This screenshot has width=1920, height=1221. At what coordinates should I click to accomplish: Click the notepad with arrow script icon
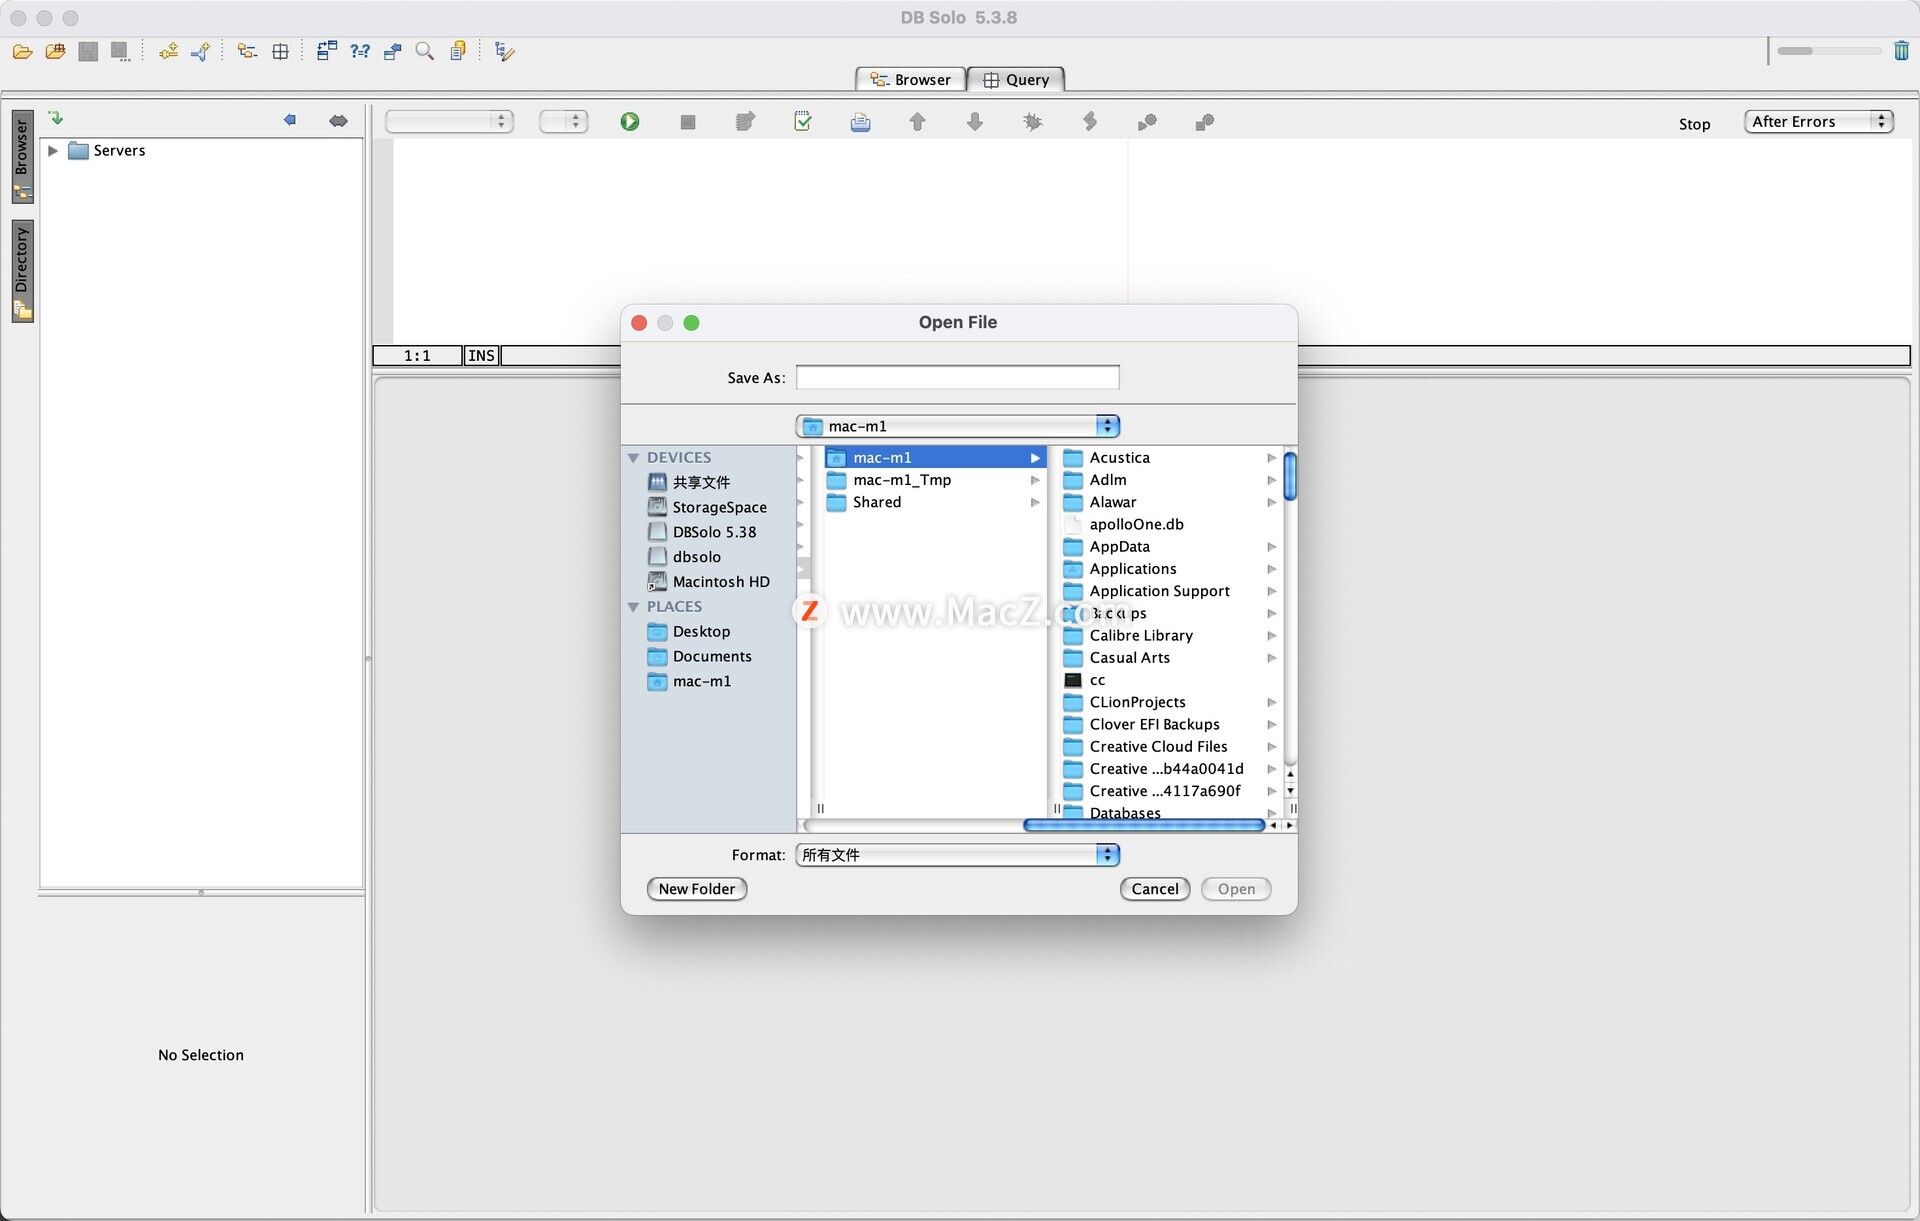pos(745,122)
